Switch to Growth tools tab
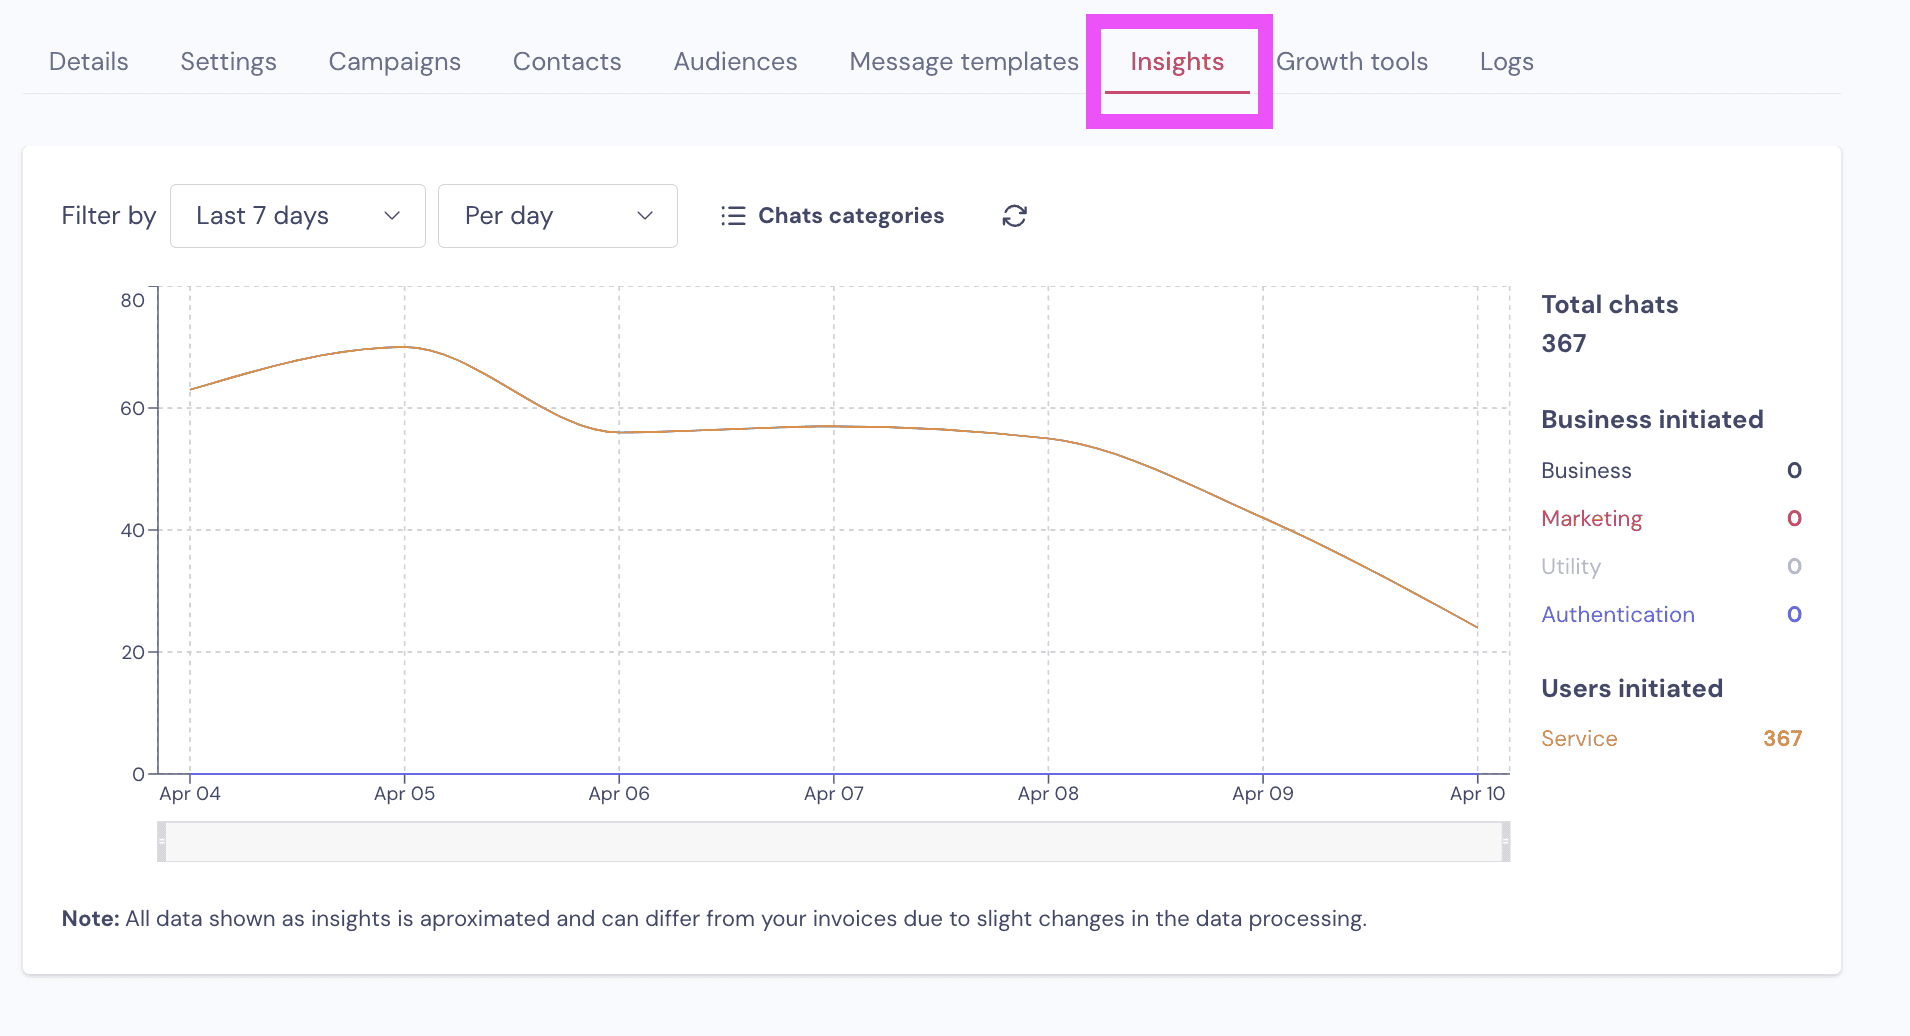This screenshot has height=1036, width=1910. coord(1352,62)
